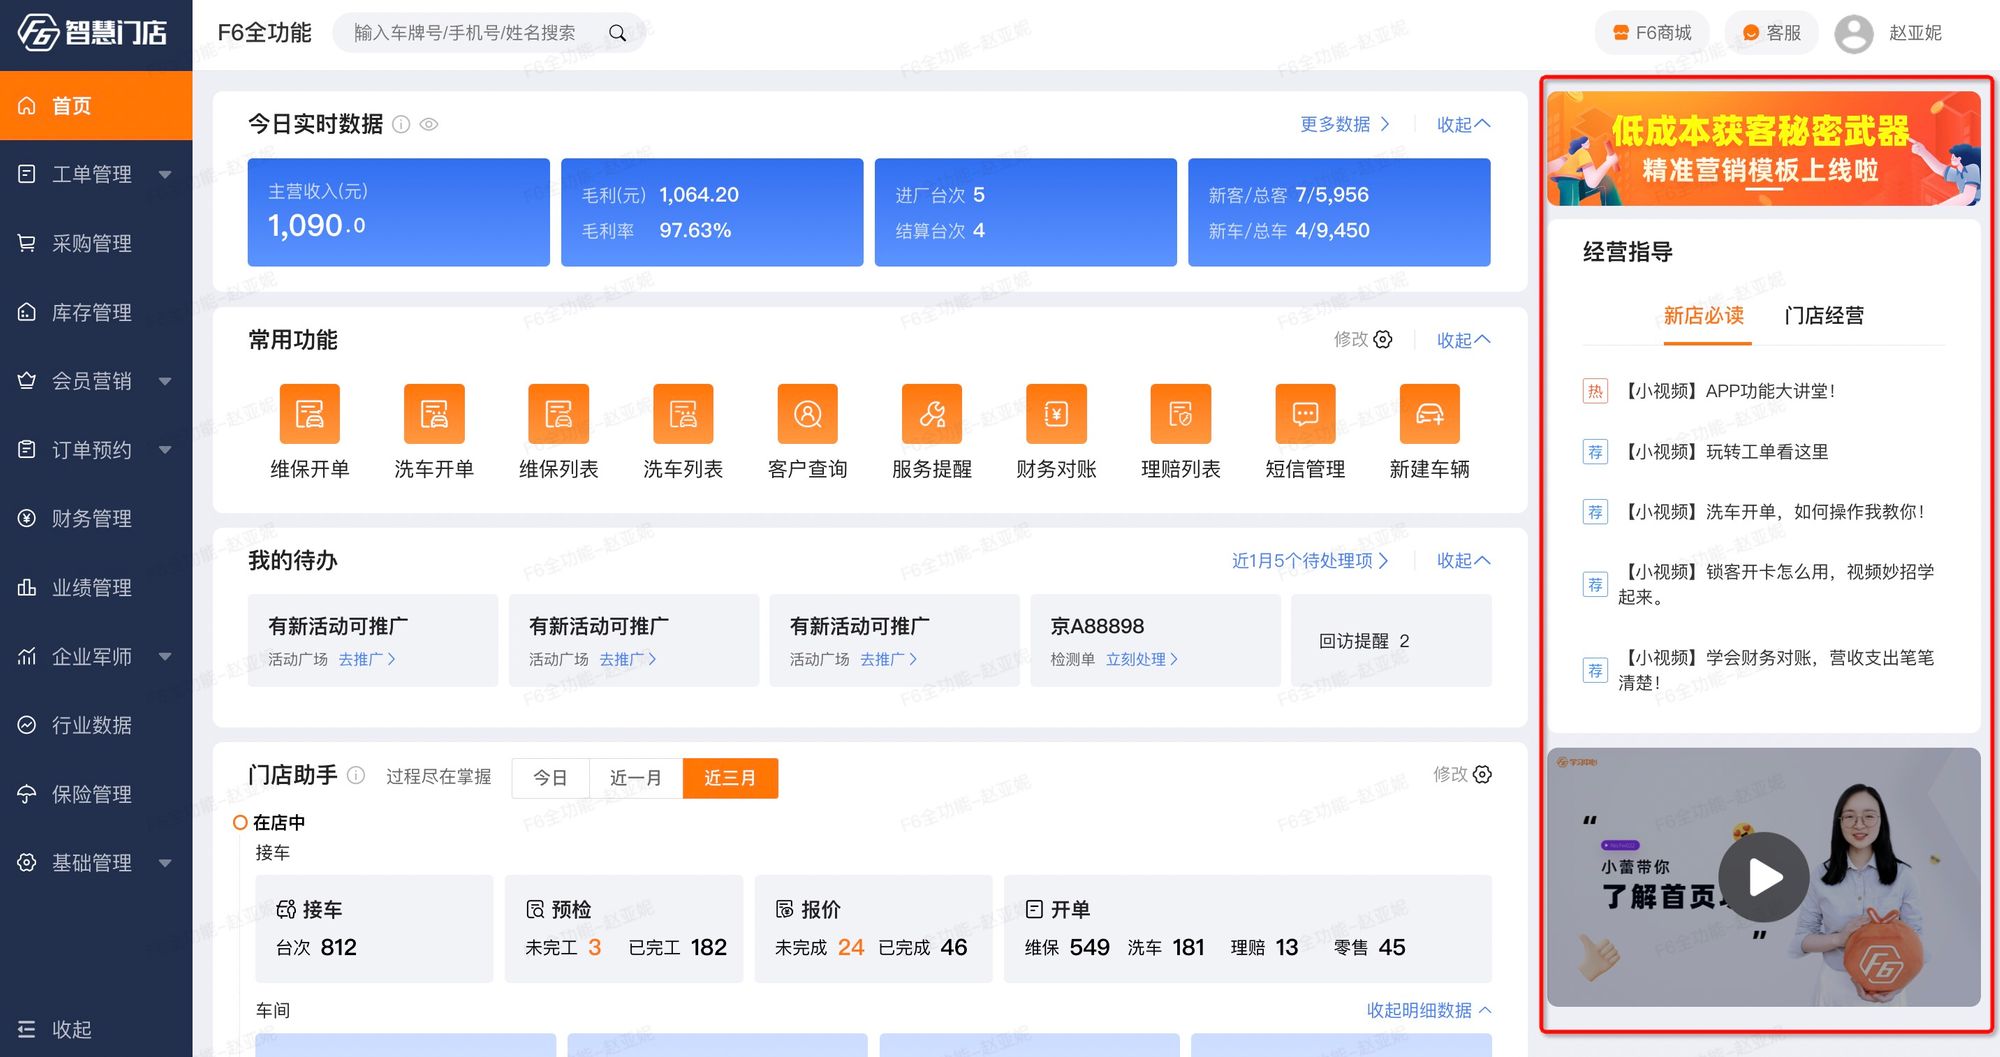Click 立刻处理 for 京A88898
Image resolution: width=2000 pixels, height=1057 pixels.
click(1142, 659)
